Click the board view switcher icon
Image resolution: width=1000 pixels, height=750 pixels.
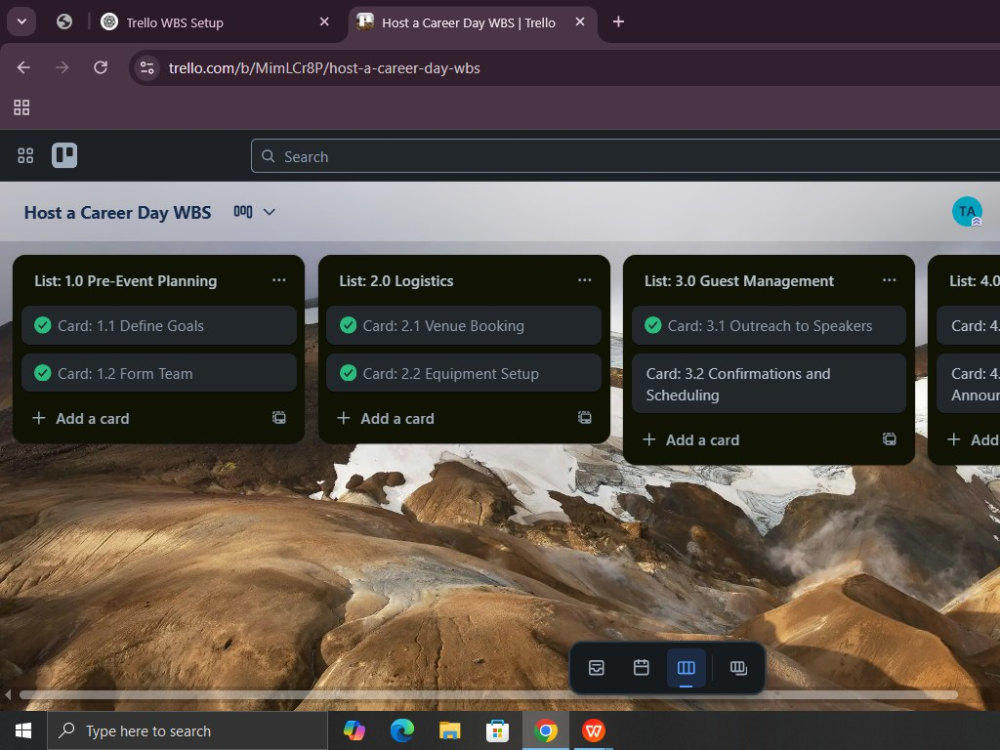(243, 212)
